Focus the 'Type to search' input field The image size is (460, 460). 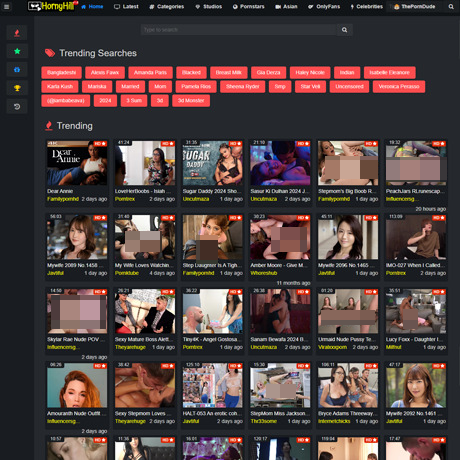(x=239, y=30)
